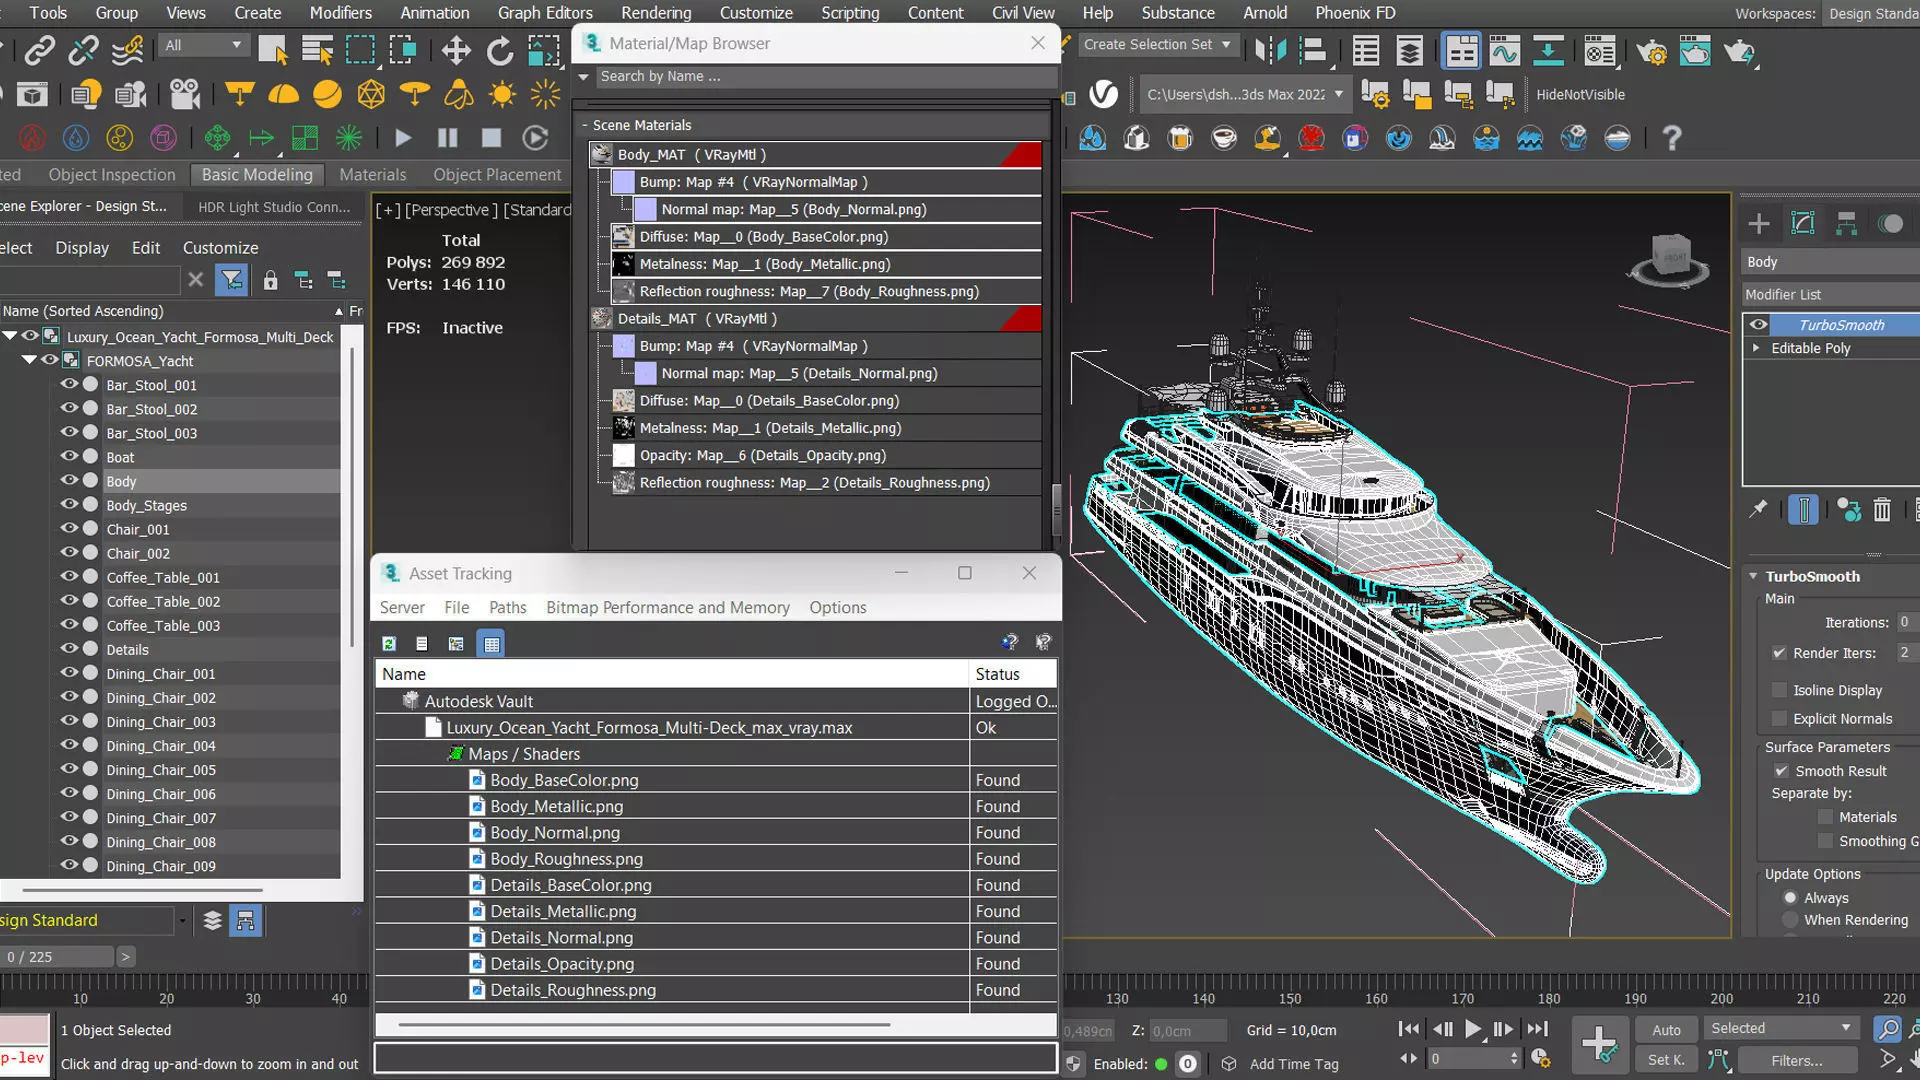Select the Move transform tool
The height and width of the screenshot is (1080, 1920).
pyautogui.click(x=456, y=50)
